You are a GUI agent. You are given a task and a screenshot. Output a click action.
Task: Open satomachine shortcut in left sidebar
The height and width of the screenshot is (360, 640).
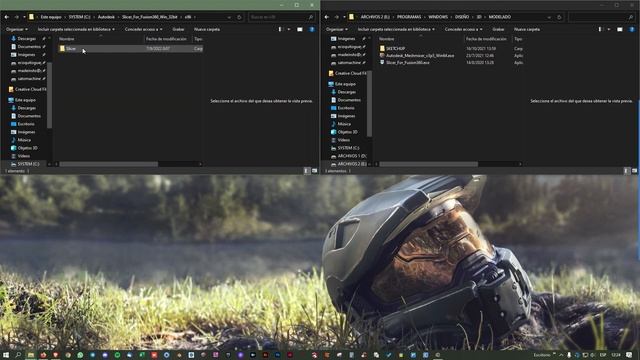28,79
